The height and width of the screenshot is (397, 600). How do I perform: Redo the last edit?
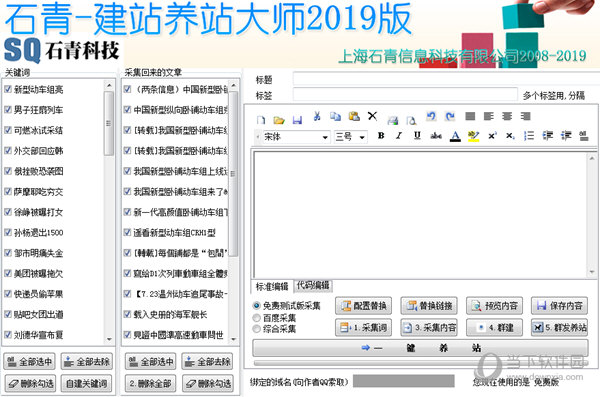tap(450, 116)
